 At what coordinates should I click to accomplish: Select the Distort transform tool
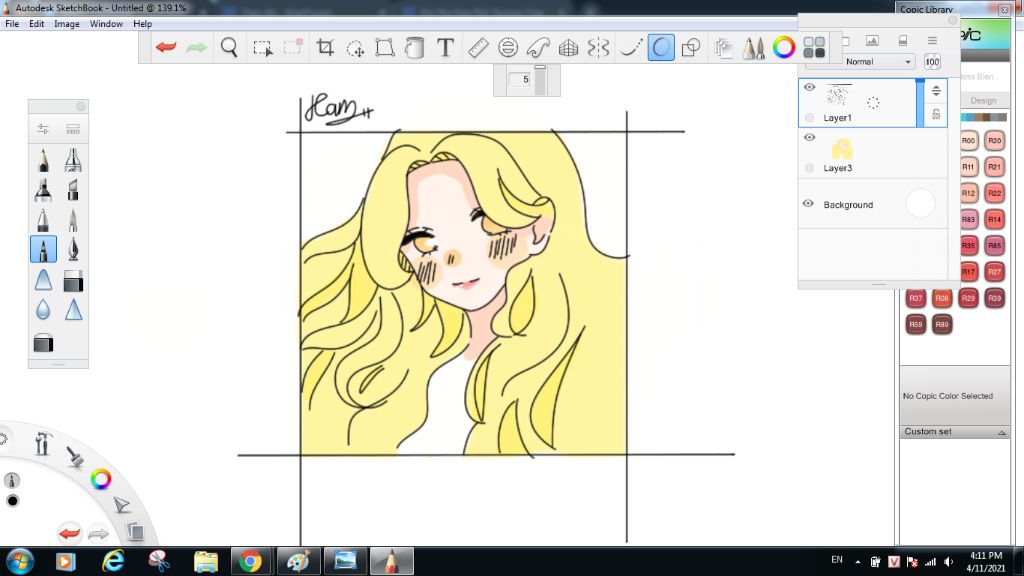[385, 47]
